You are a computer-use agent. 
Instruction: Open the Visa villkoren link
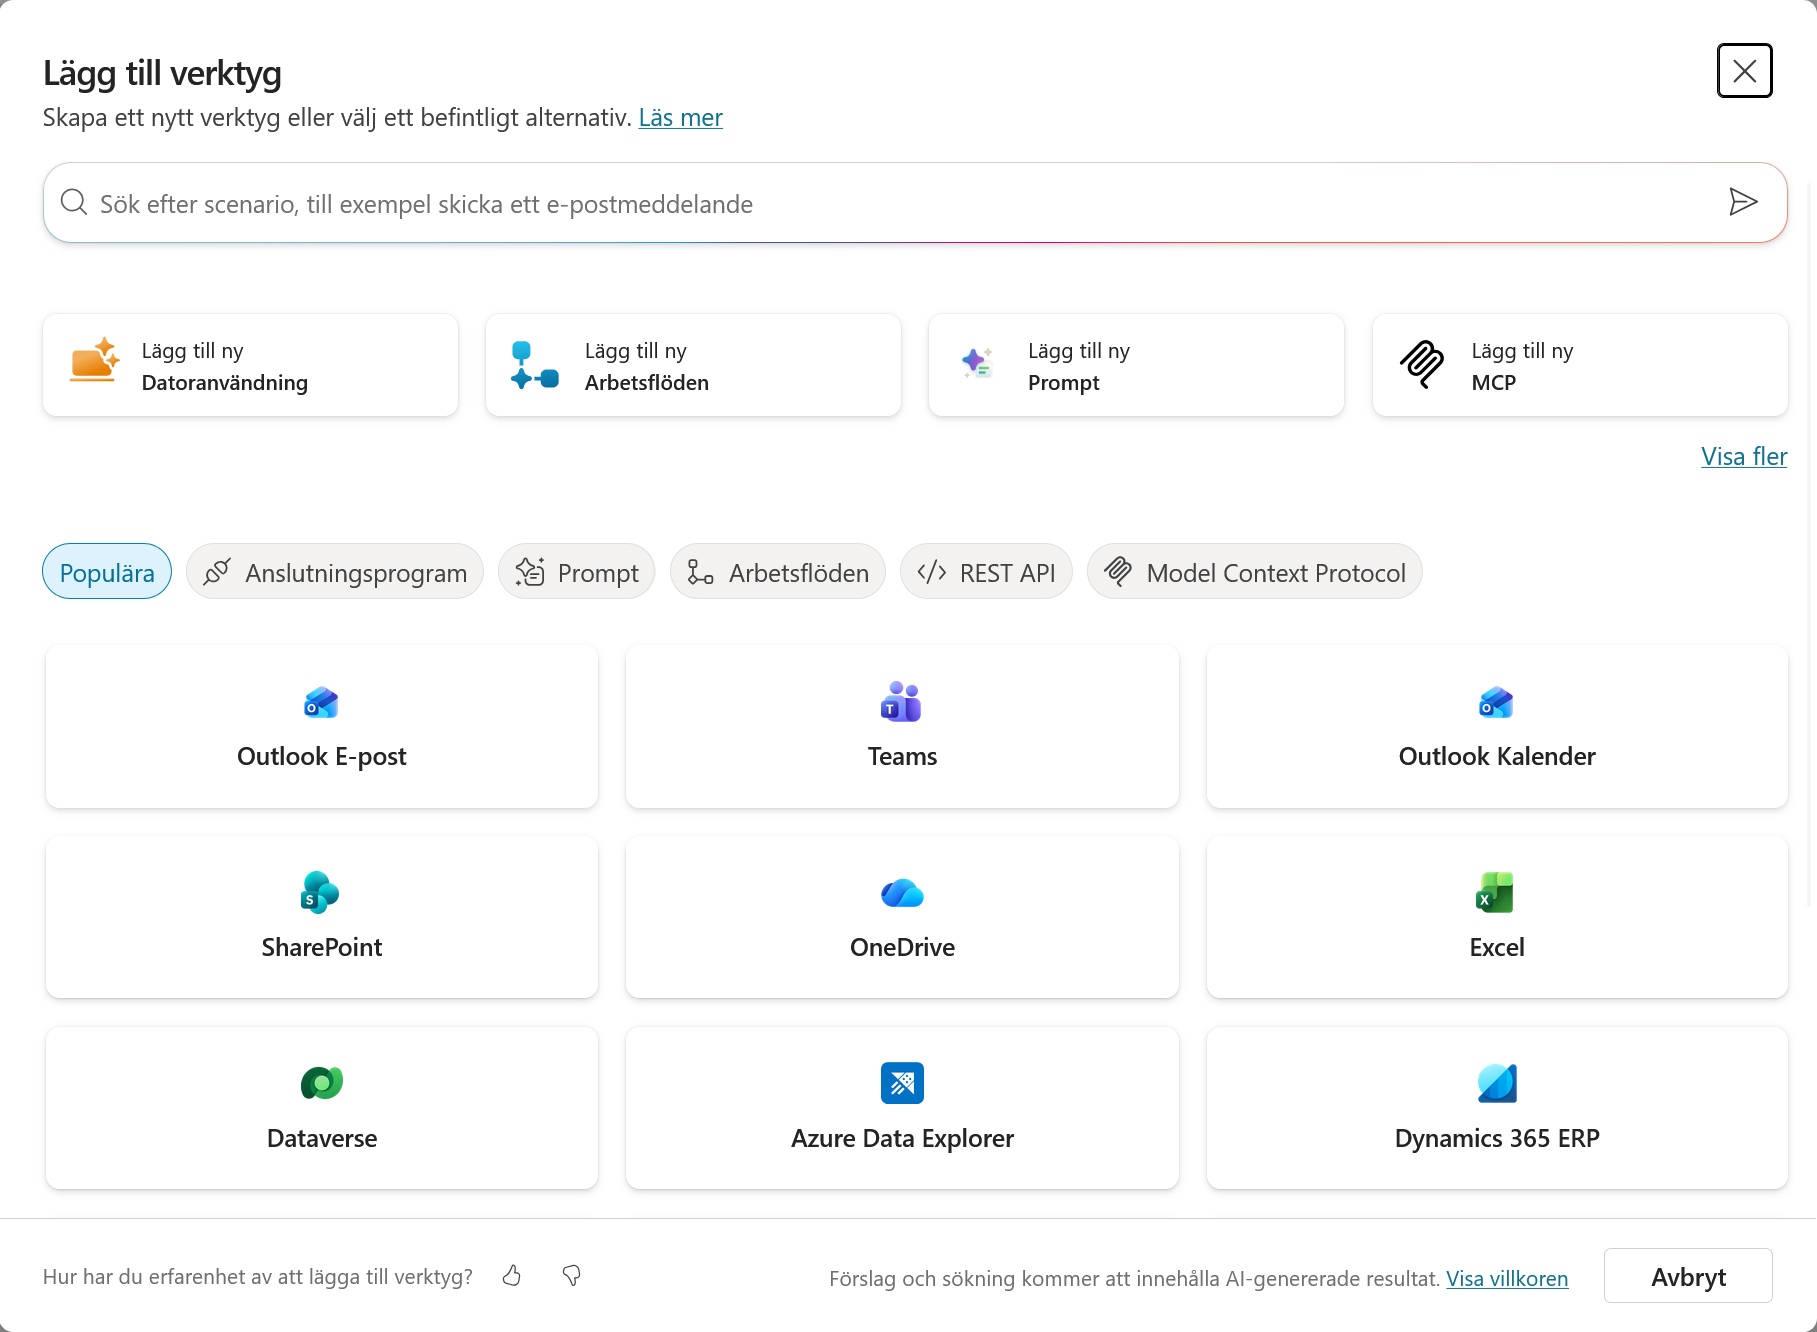(x=1507, y=1278)
